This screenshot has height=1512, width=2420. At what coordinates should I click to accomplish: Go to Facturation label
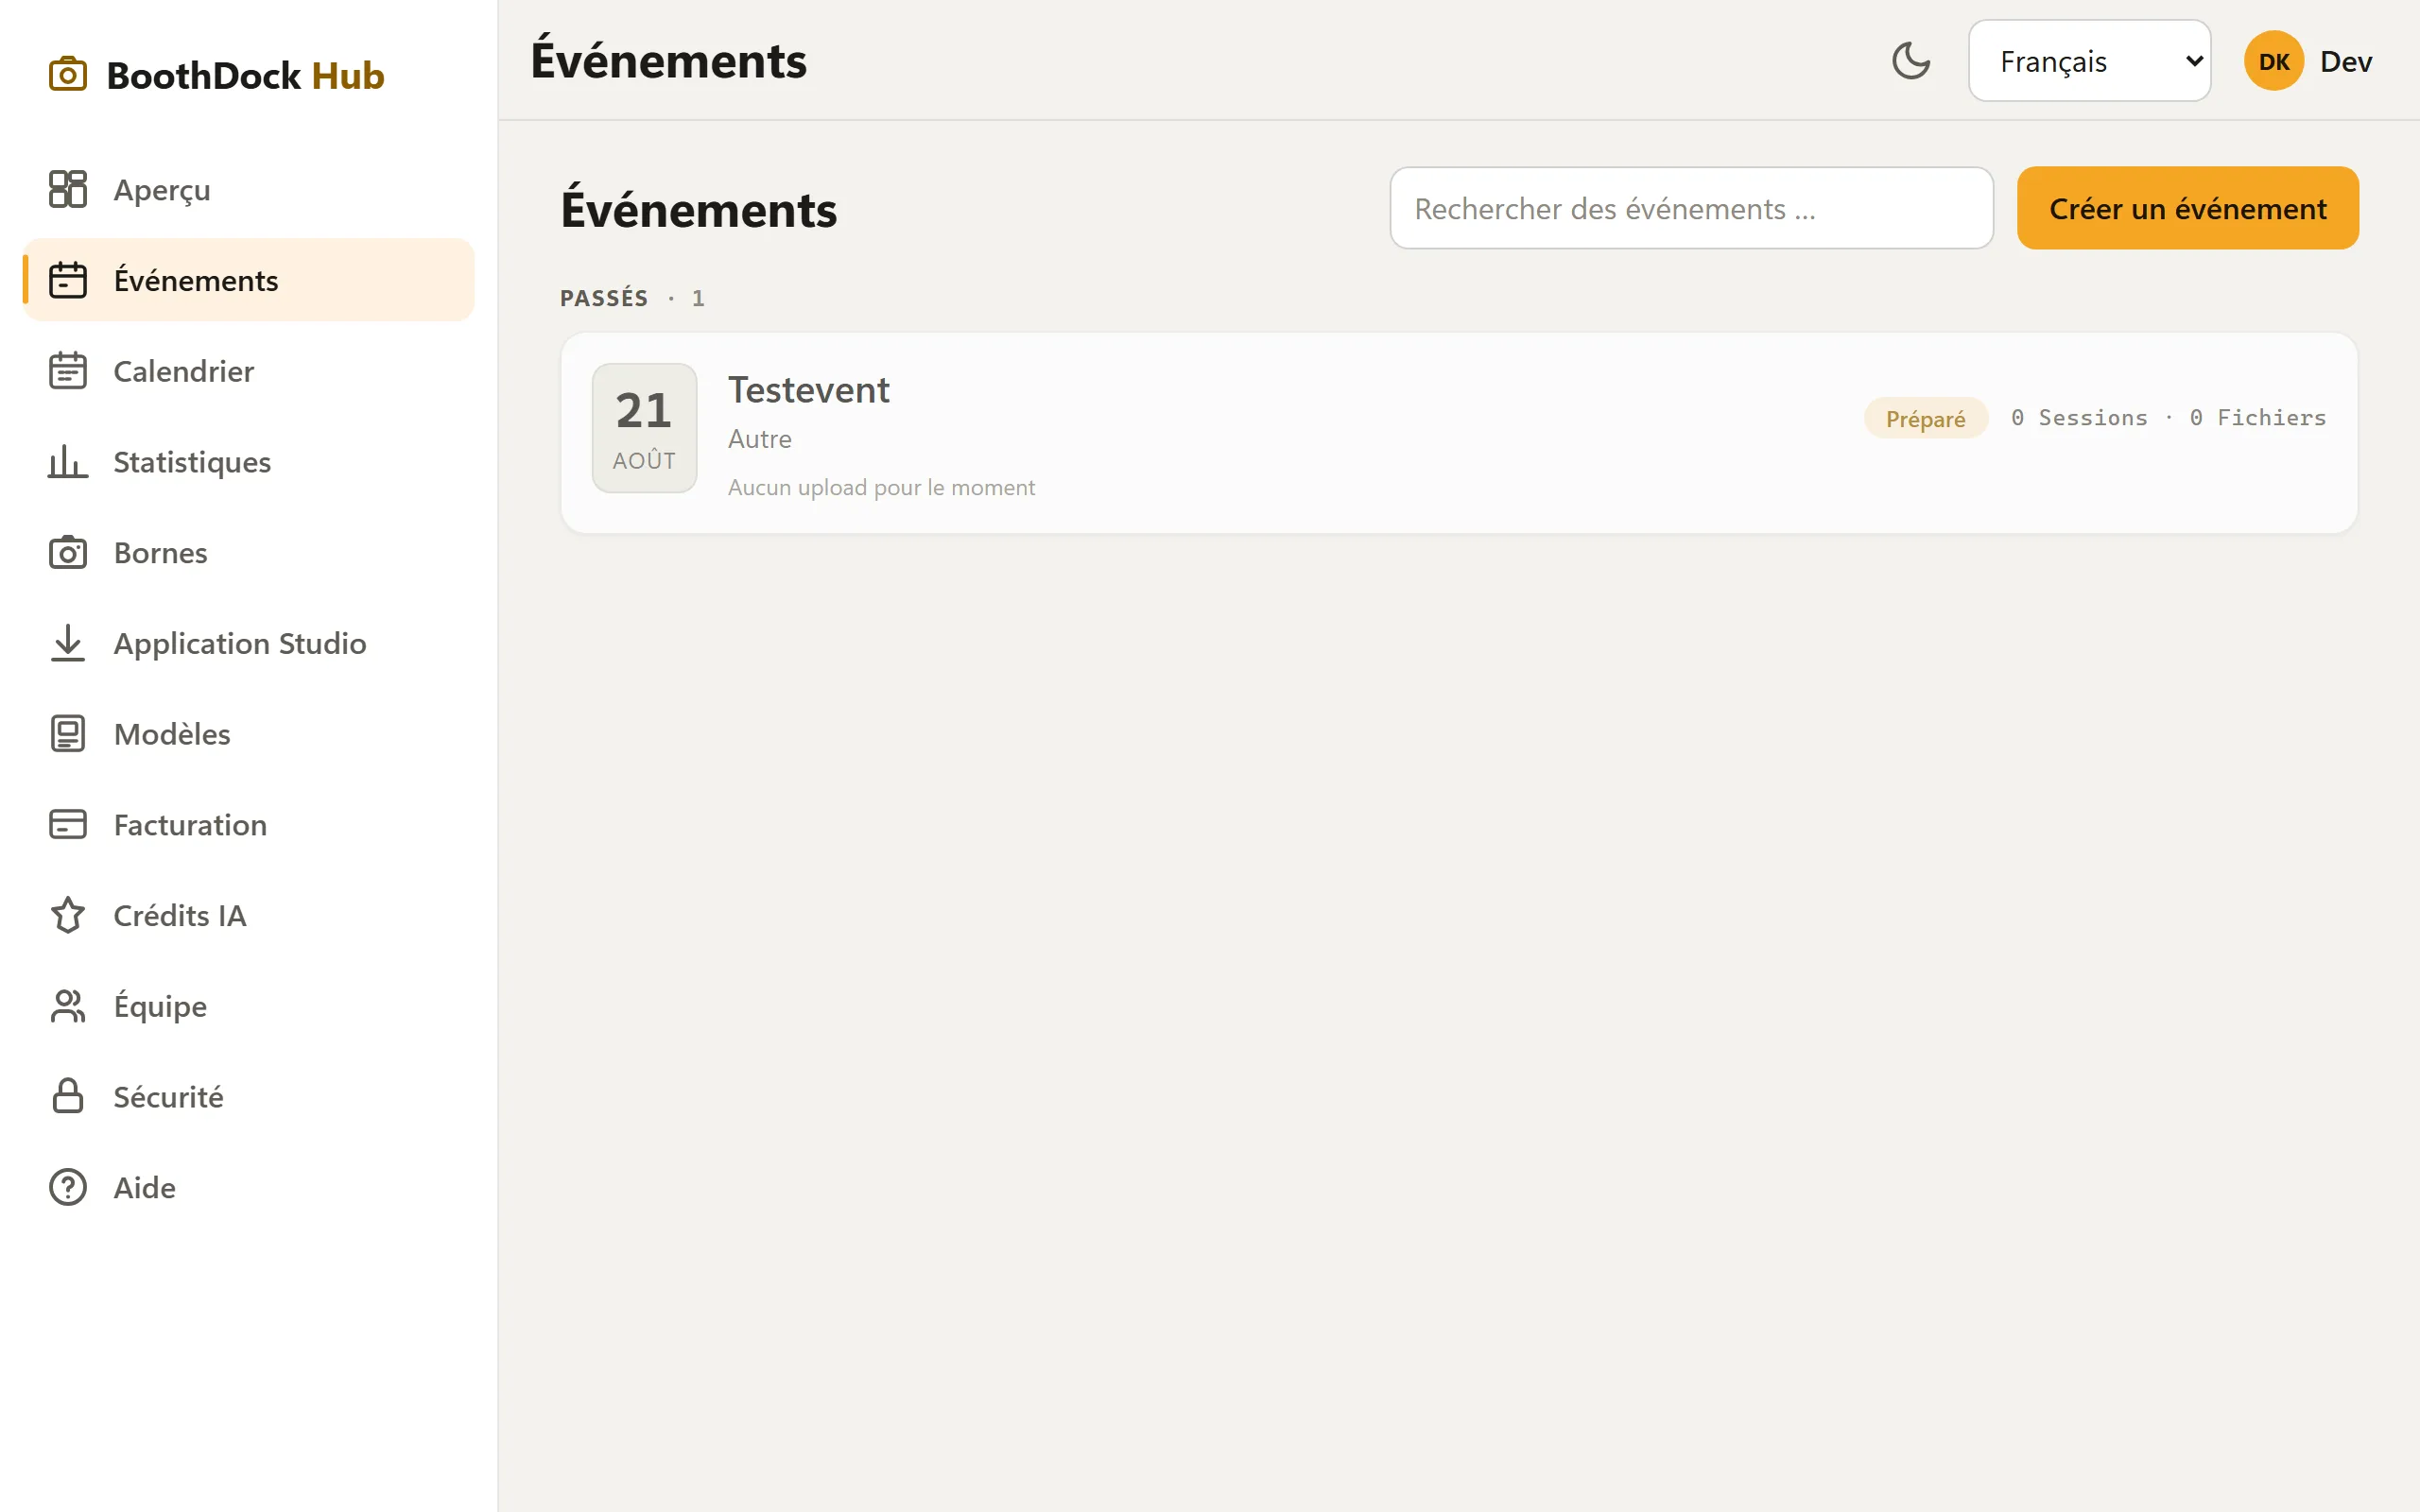190,825
